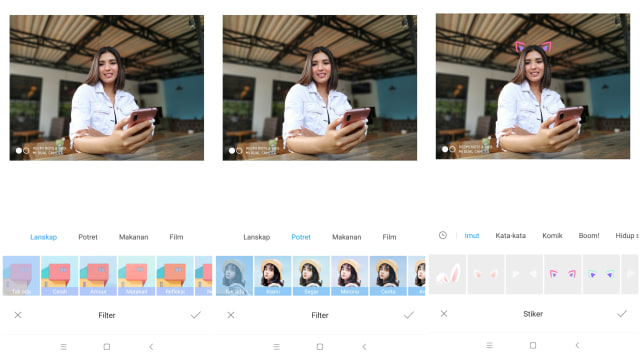Choose the Cerita portrait filter

coord(388,276)
